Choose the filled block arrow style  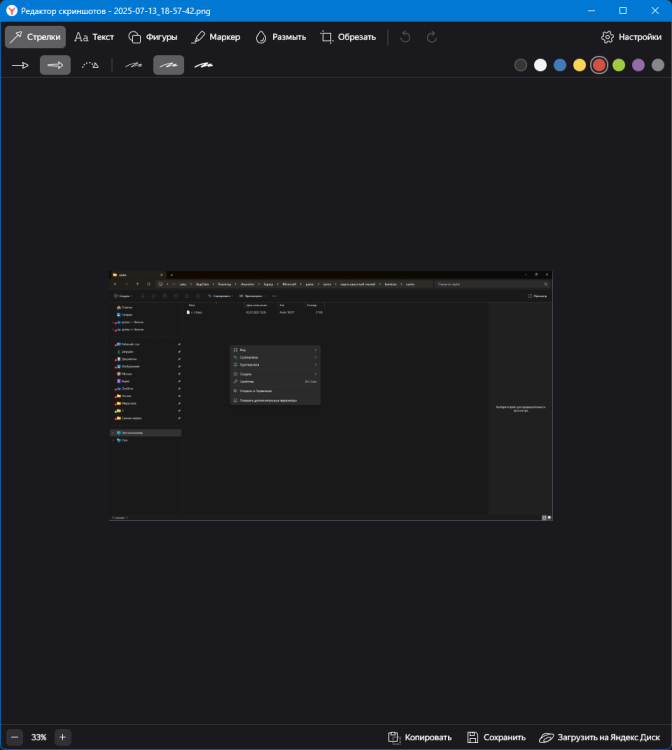tap(55, 65)
